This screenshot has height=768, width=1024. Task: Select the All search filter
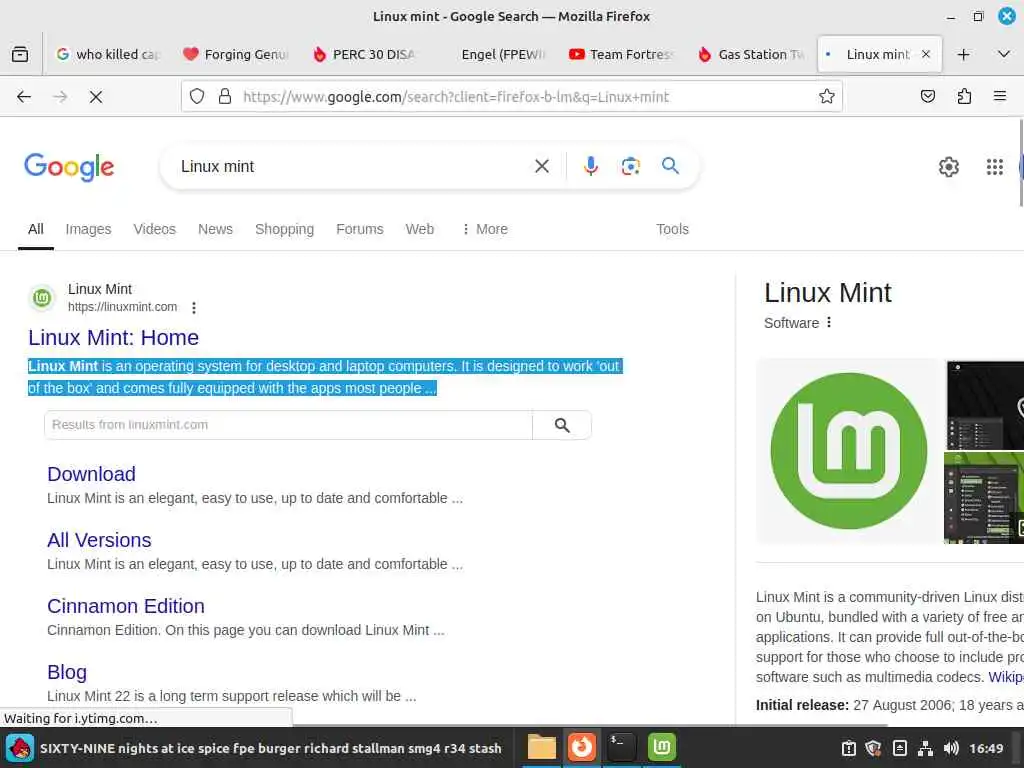36,229
